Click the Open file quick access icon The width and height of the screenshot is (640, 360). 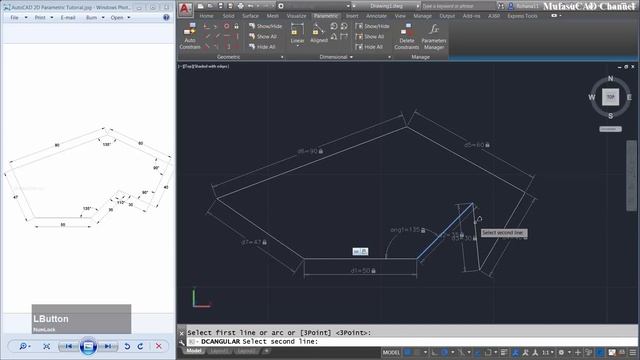(210, 6)
